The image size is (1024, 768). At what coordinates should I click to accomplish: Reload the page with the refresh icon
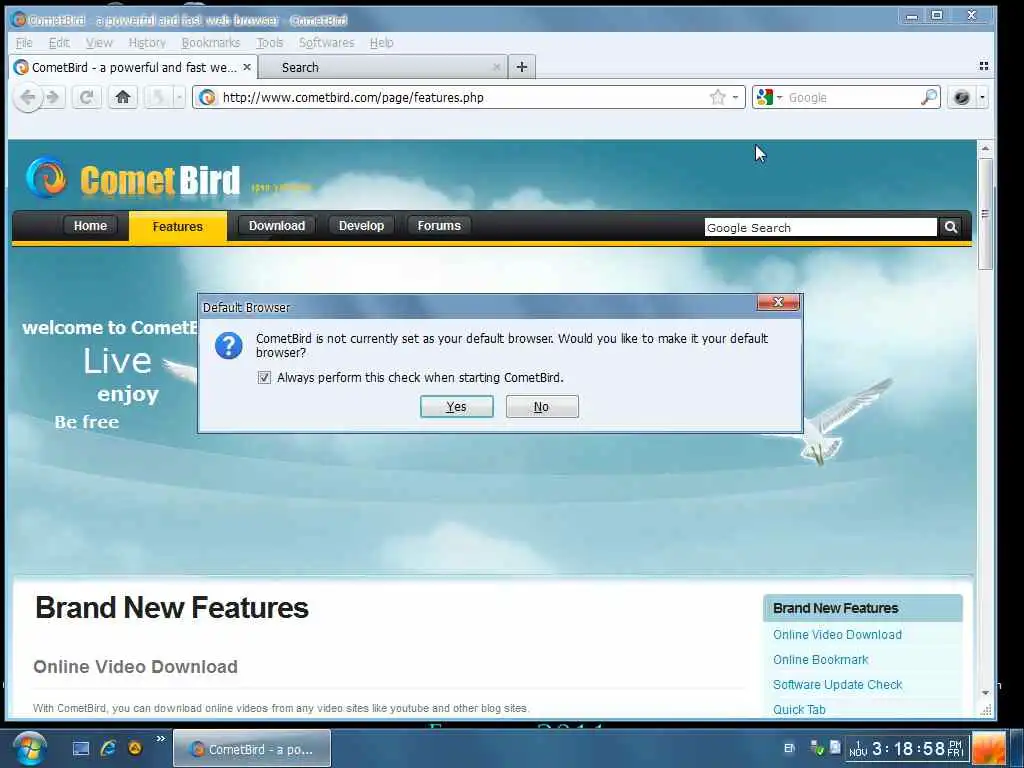(86, 98)
